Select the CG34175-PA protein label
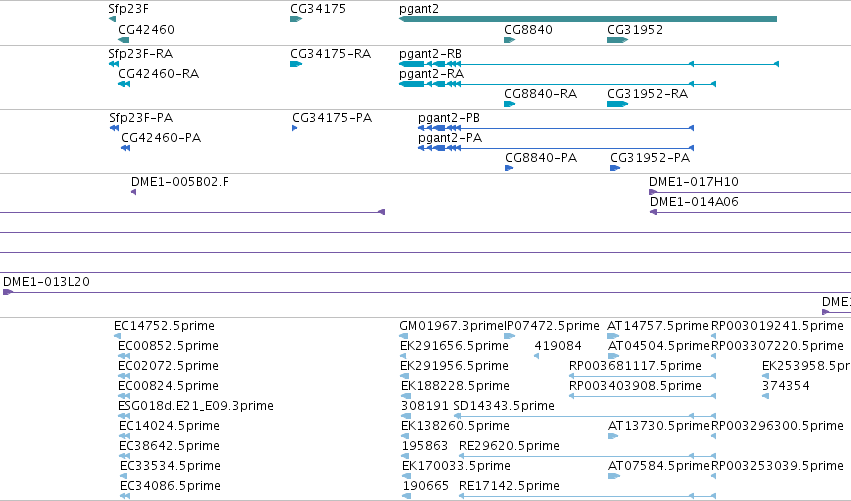851x501 pixels. coord(332,118)
